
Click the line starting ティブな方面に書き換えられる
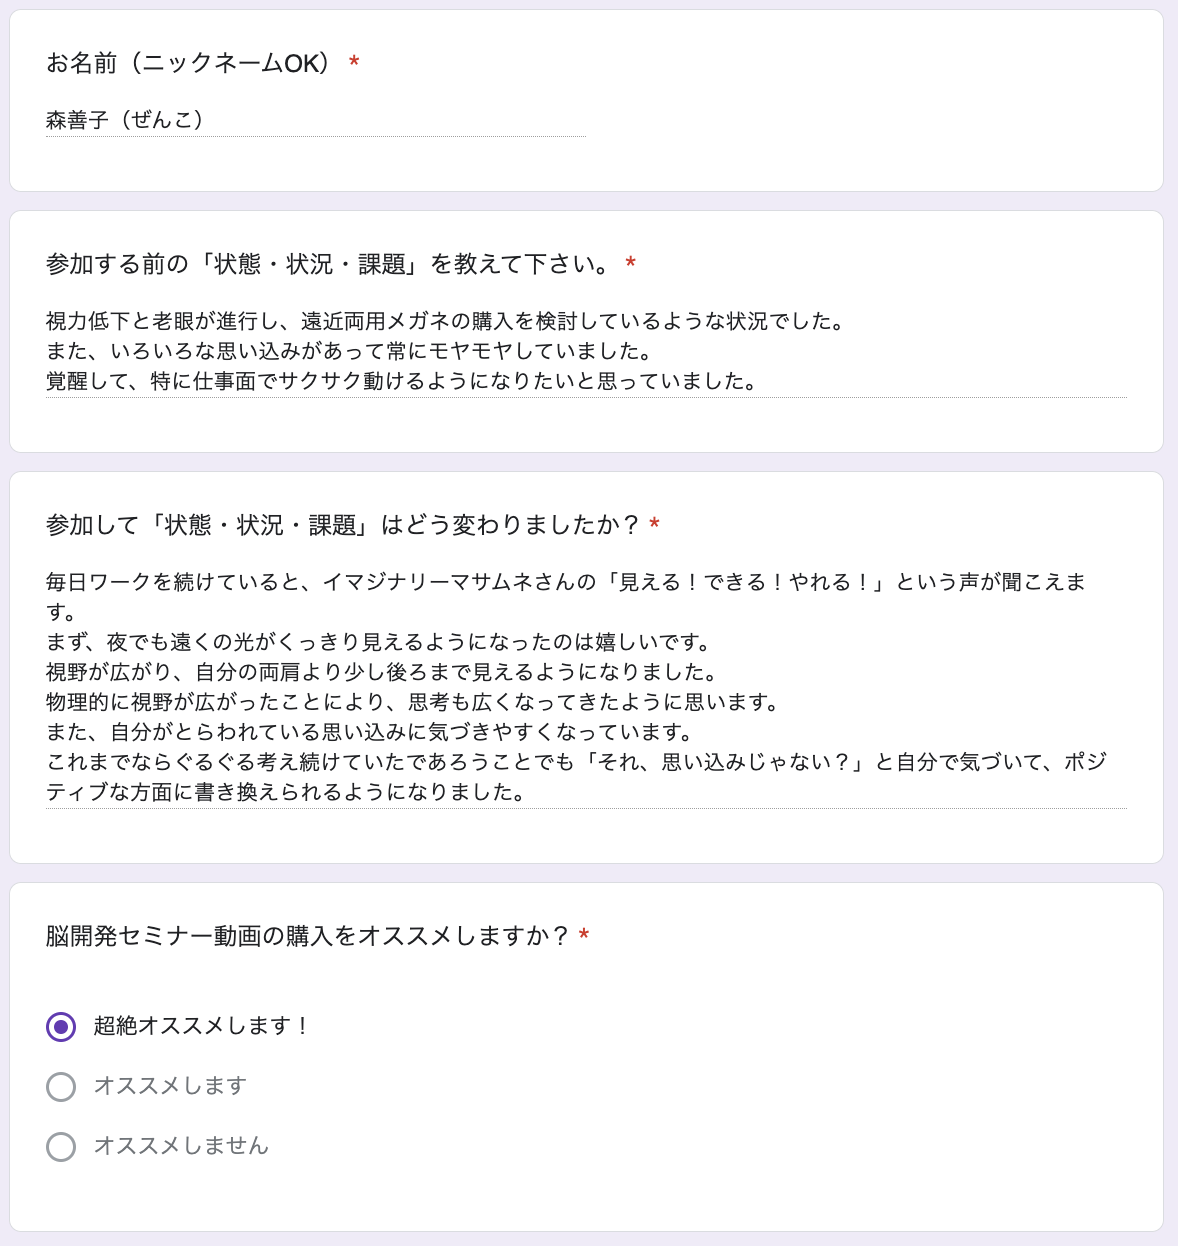point(287,792)
